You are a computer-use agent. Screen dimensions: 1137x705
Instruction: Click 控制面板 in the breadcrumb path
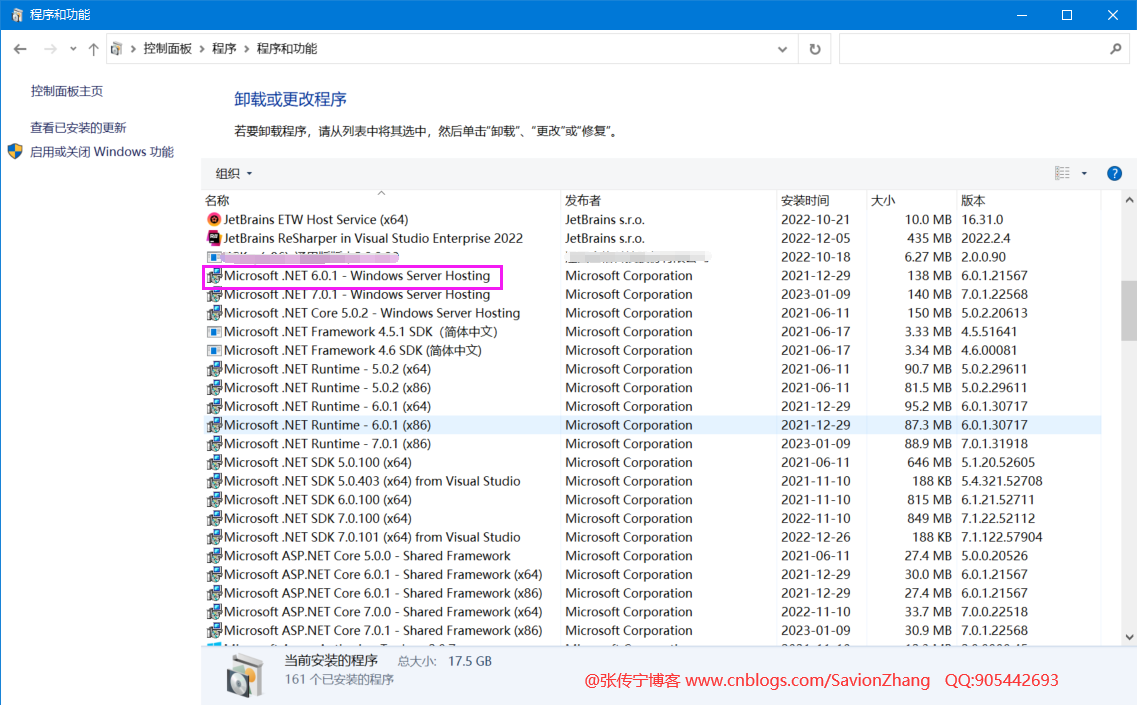pyautogui.click(x=167, y=49)
